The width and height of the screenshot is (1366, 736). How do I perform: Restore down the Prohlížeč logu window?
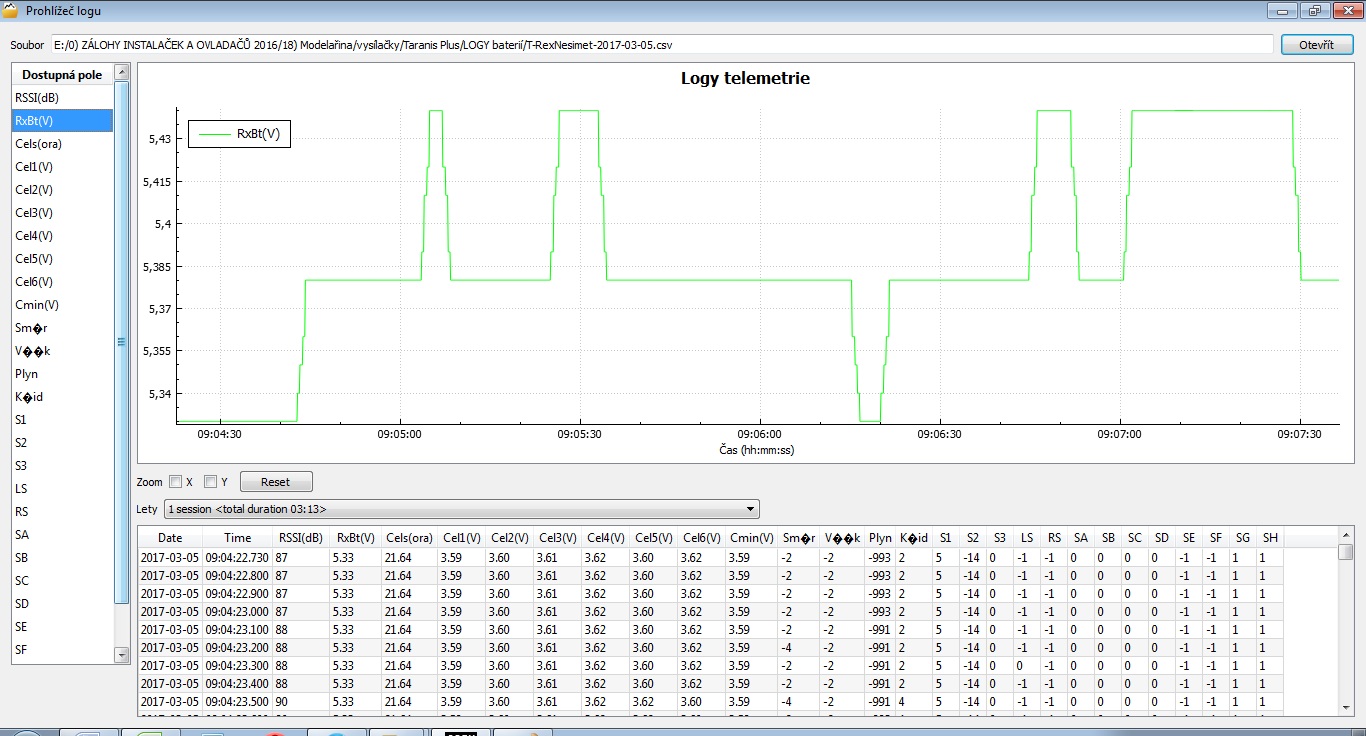click(1313, 11)
